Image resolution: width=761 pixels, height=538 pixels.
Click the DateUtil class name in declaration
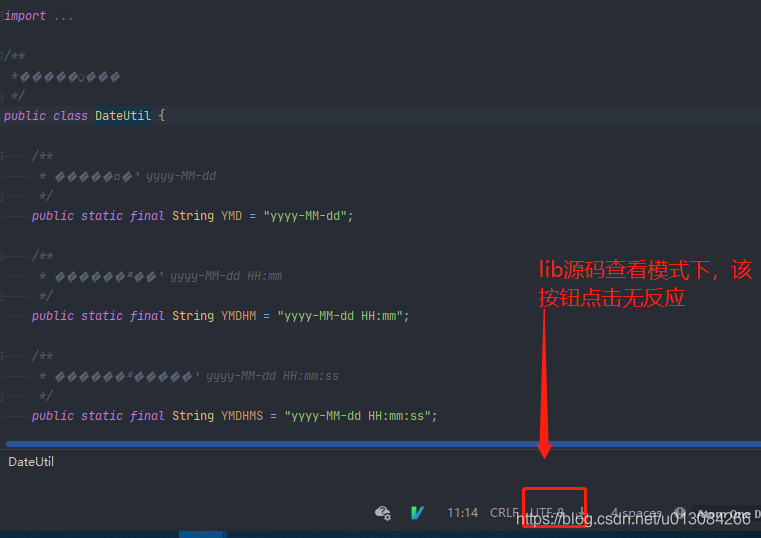123,116
